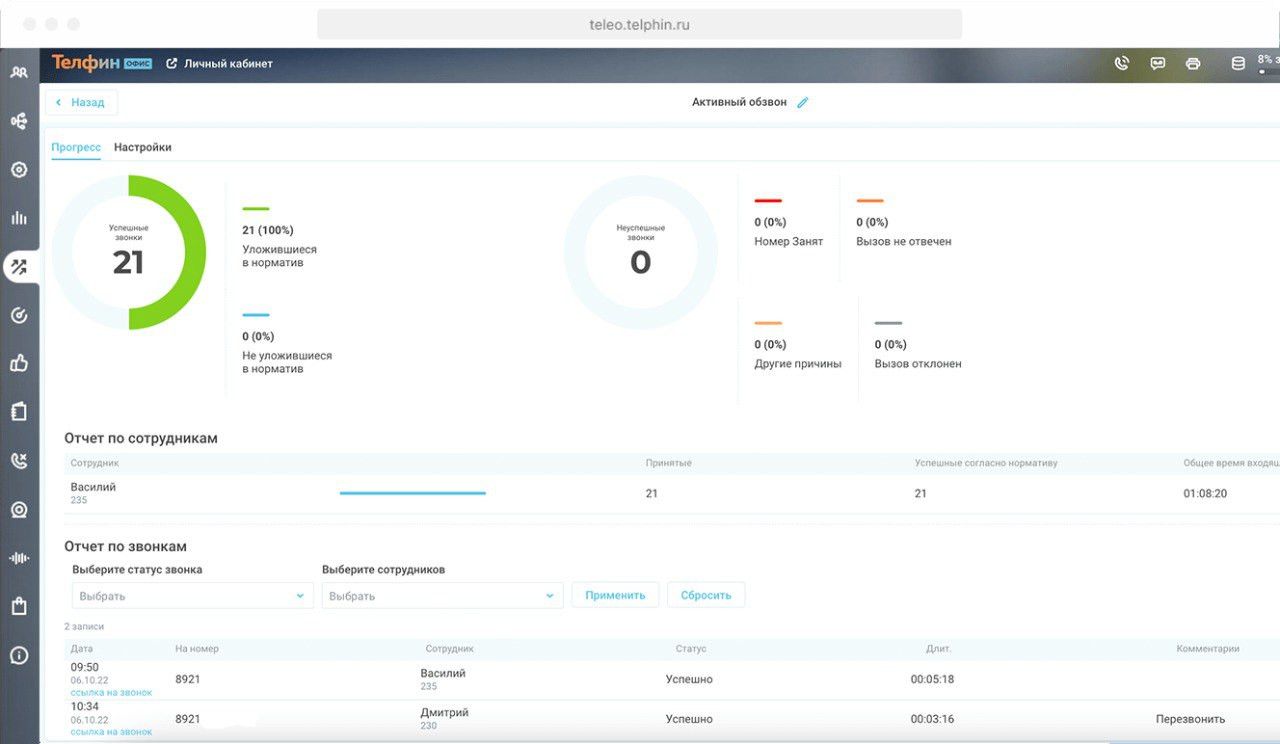The image size is (1280, 744).
Task: Expand the Выберите сотрудников dropdown
Action: click(x=441, y=596)
